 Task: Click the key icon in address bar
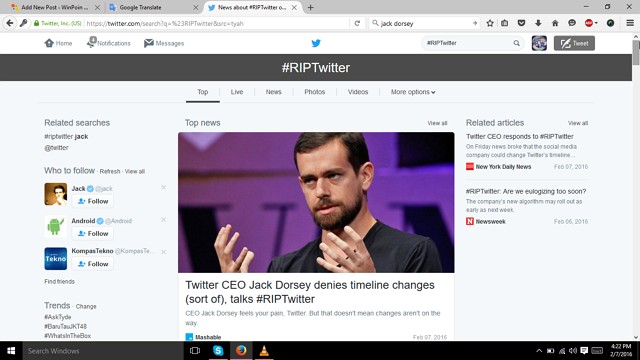tap(24, 23)
